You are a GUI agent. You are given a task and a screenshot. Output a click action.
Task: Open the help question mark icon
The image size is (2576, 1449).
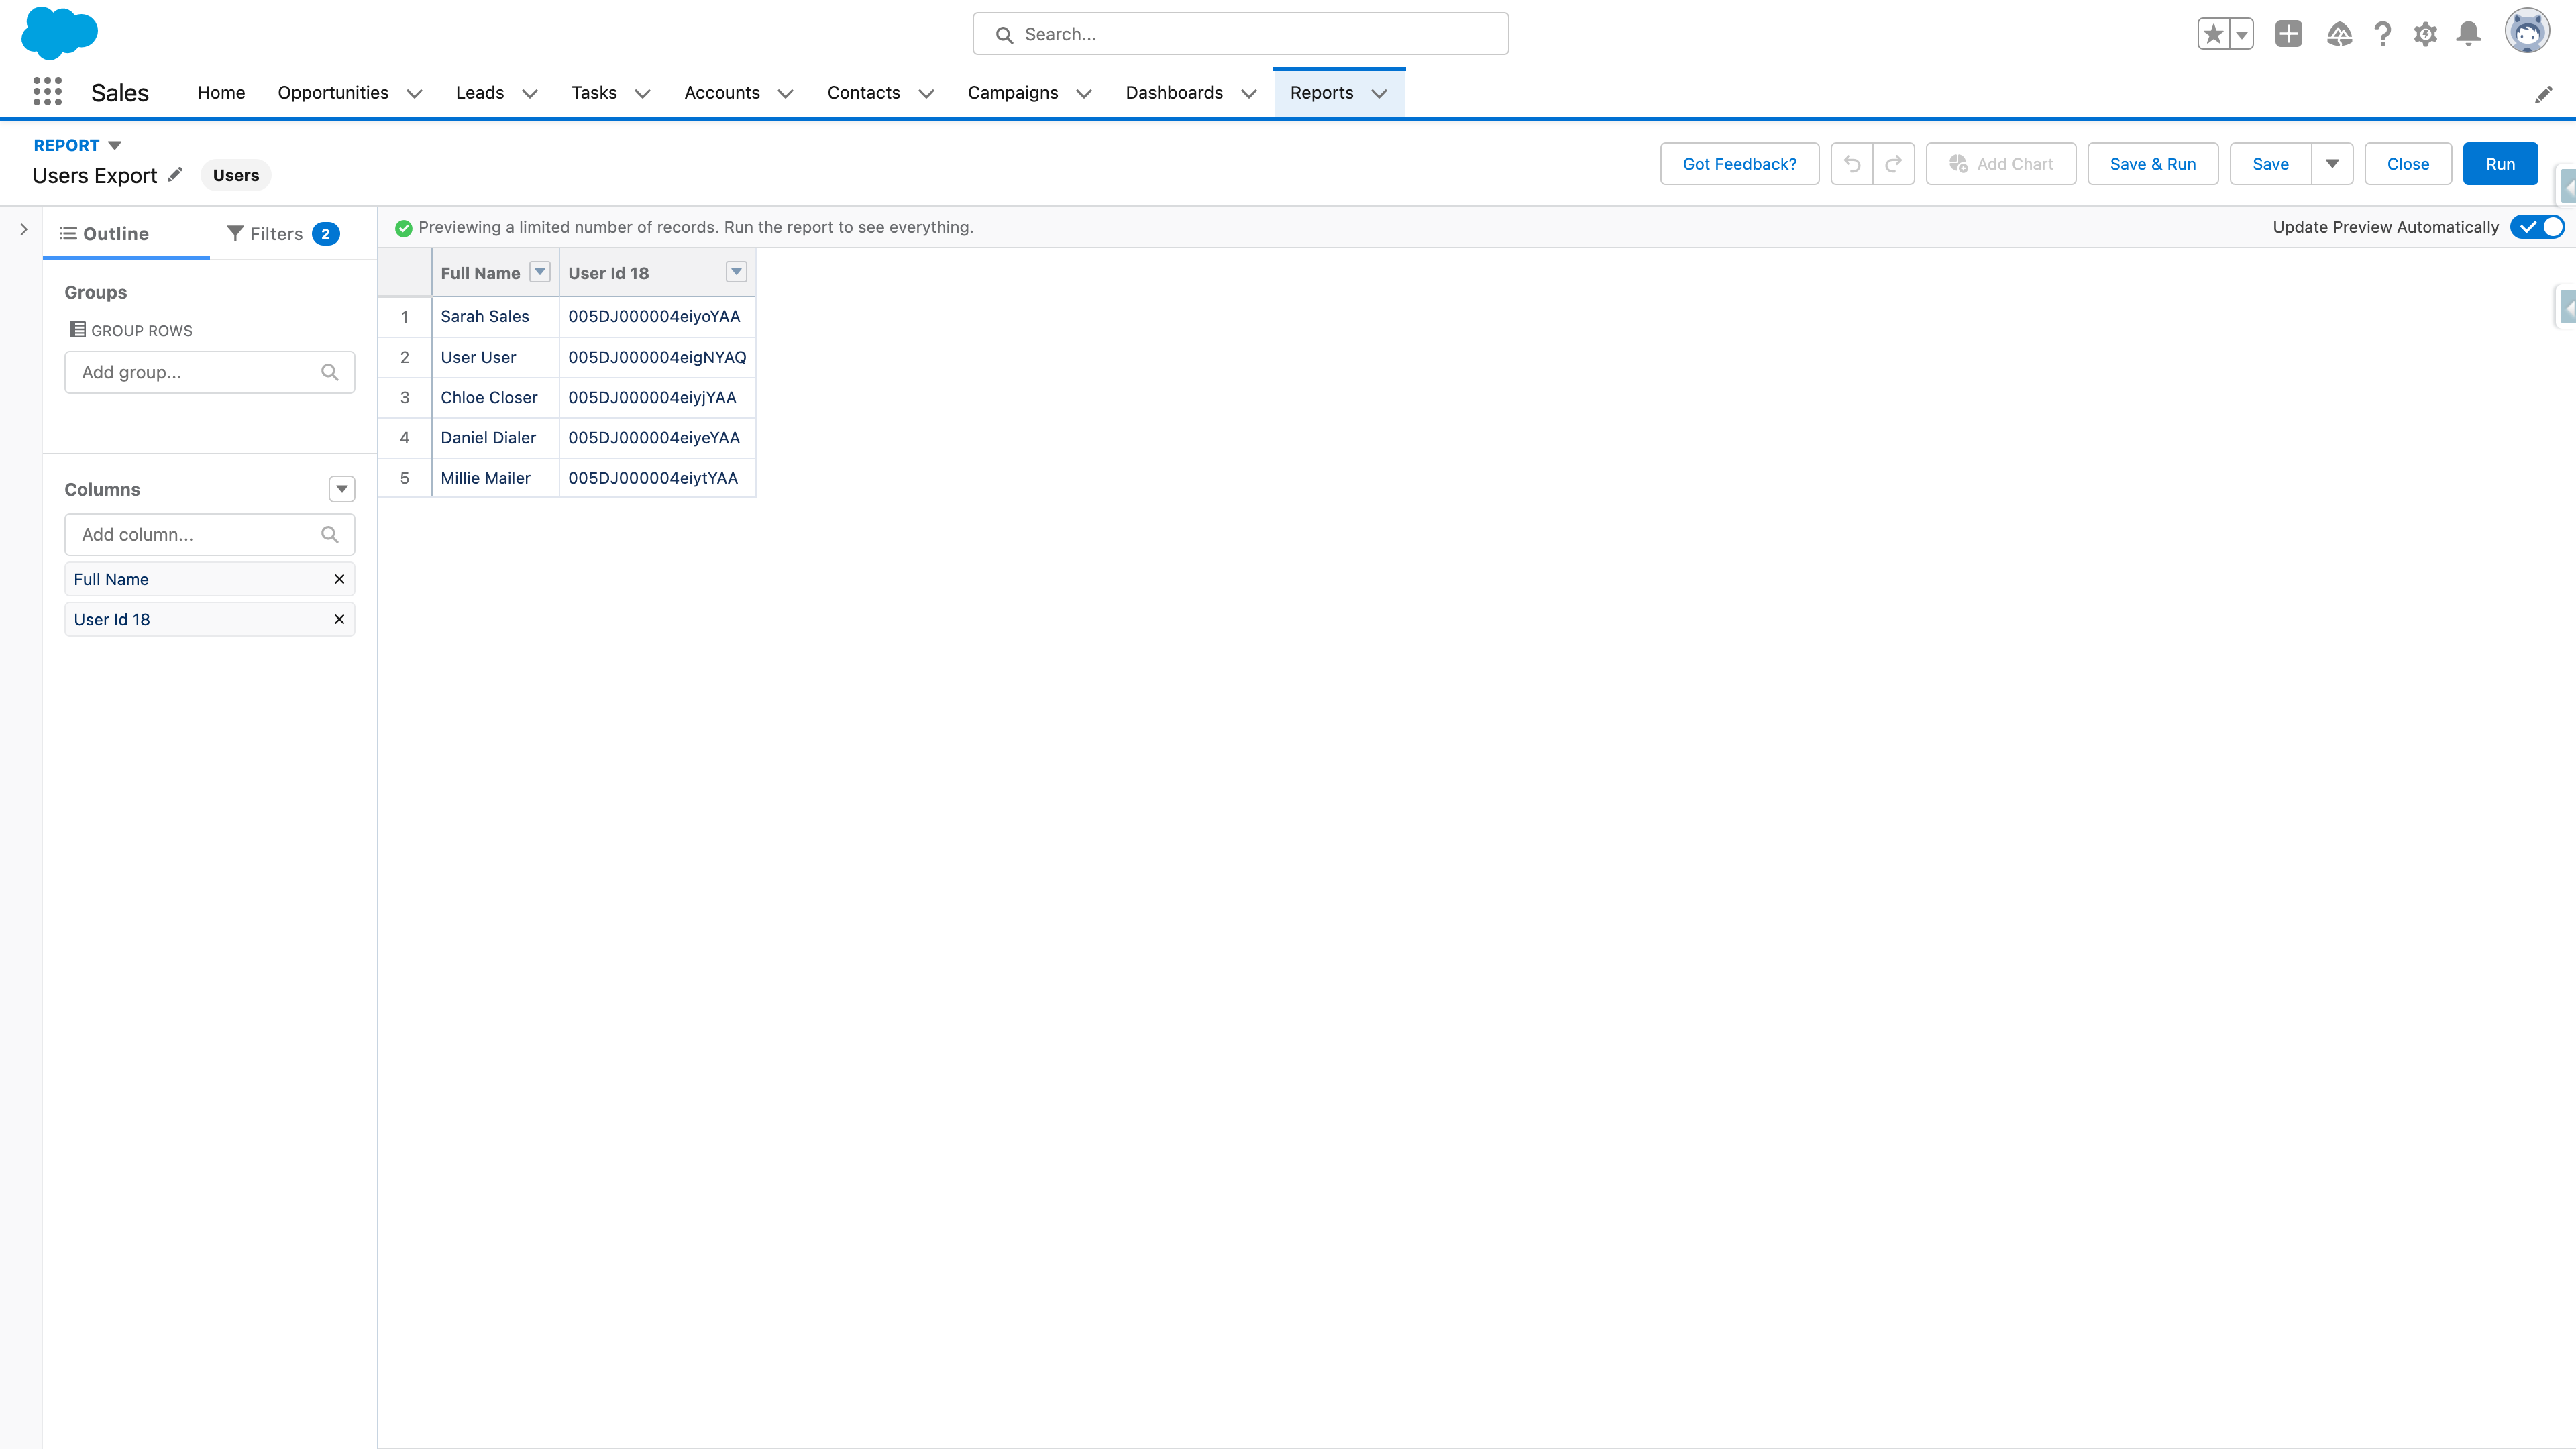pos(2382,33)
